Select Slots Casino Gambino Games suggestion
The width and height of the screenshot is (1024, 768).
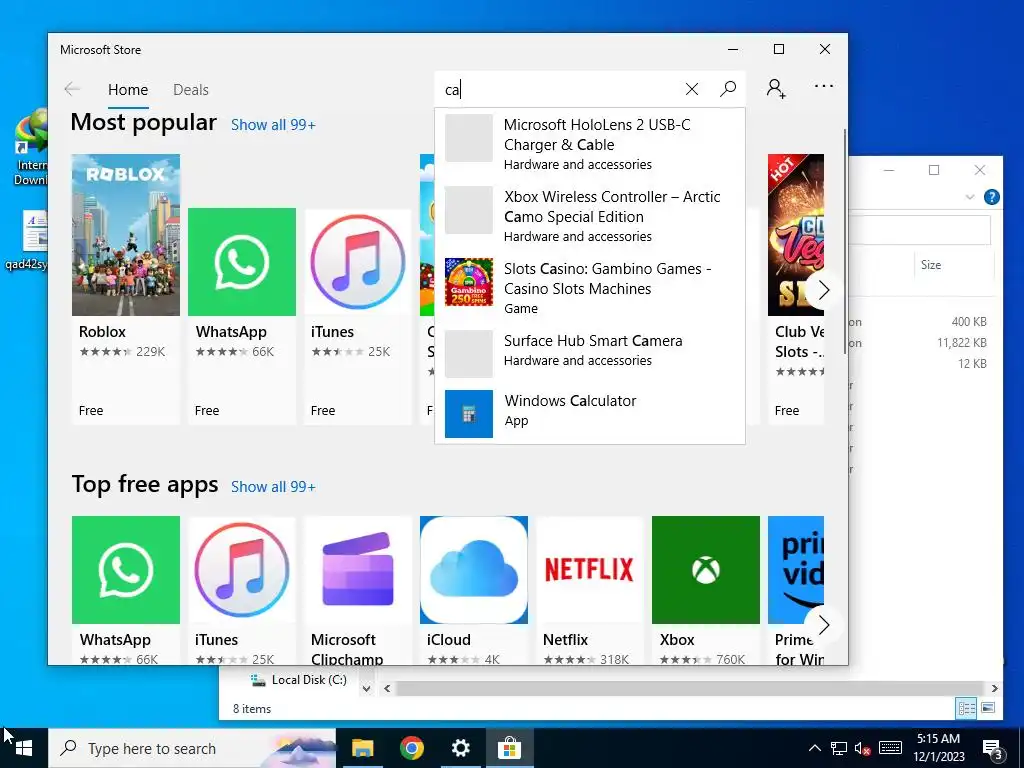[590, 288]
